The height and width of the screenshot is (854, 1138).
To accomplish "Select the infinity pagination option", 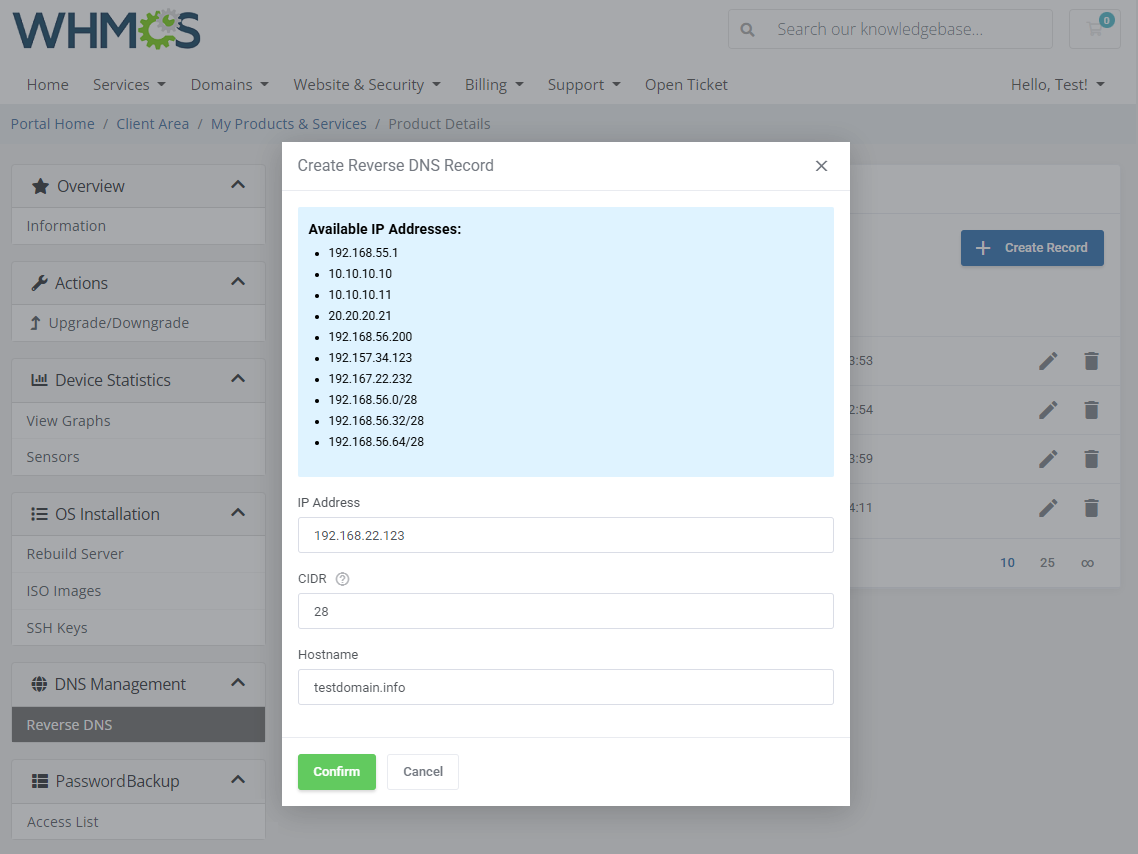I will [x=1087, y=562].
